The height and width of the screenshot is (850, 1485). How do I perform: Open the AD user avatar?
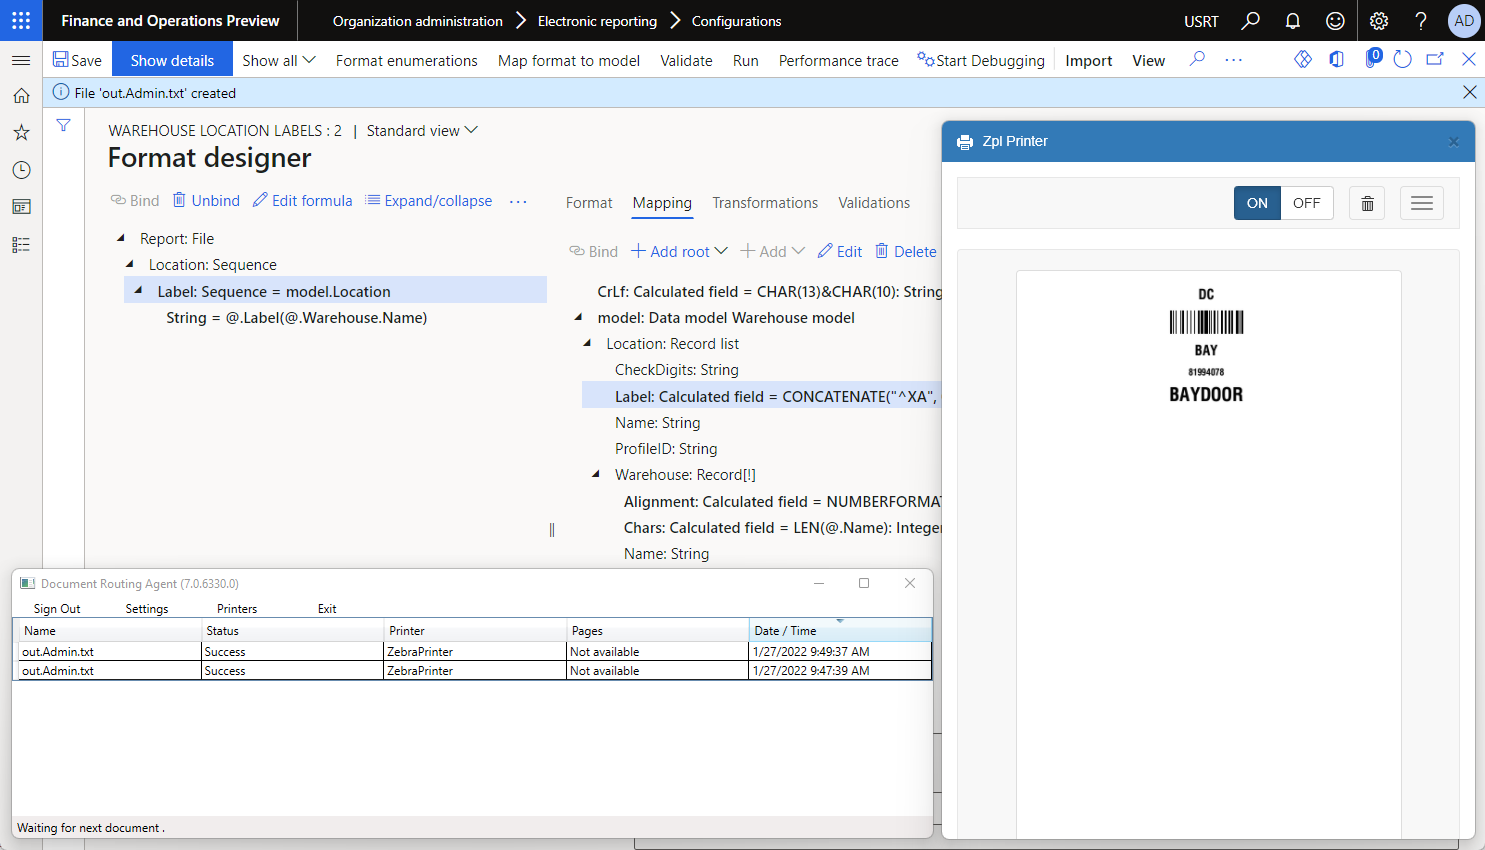pyautogui.click(x=1464, y=20)
